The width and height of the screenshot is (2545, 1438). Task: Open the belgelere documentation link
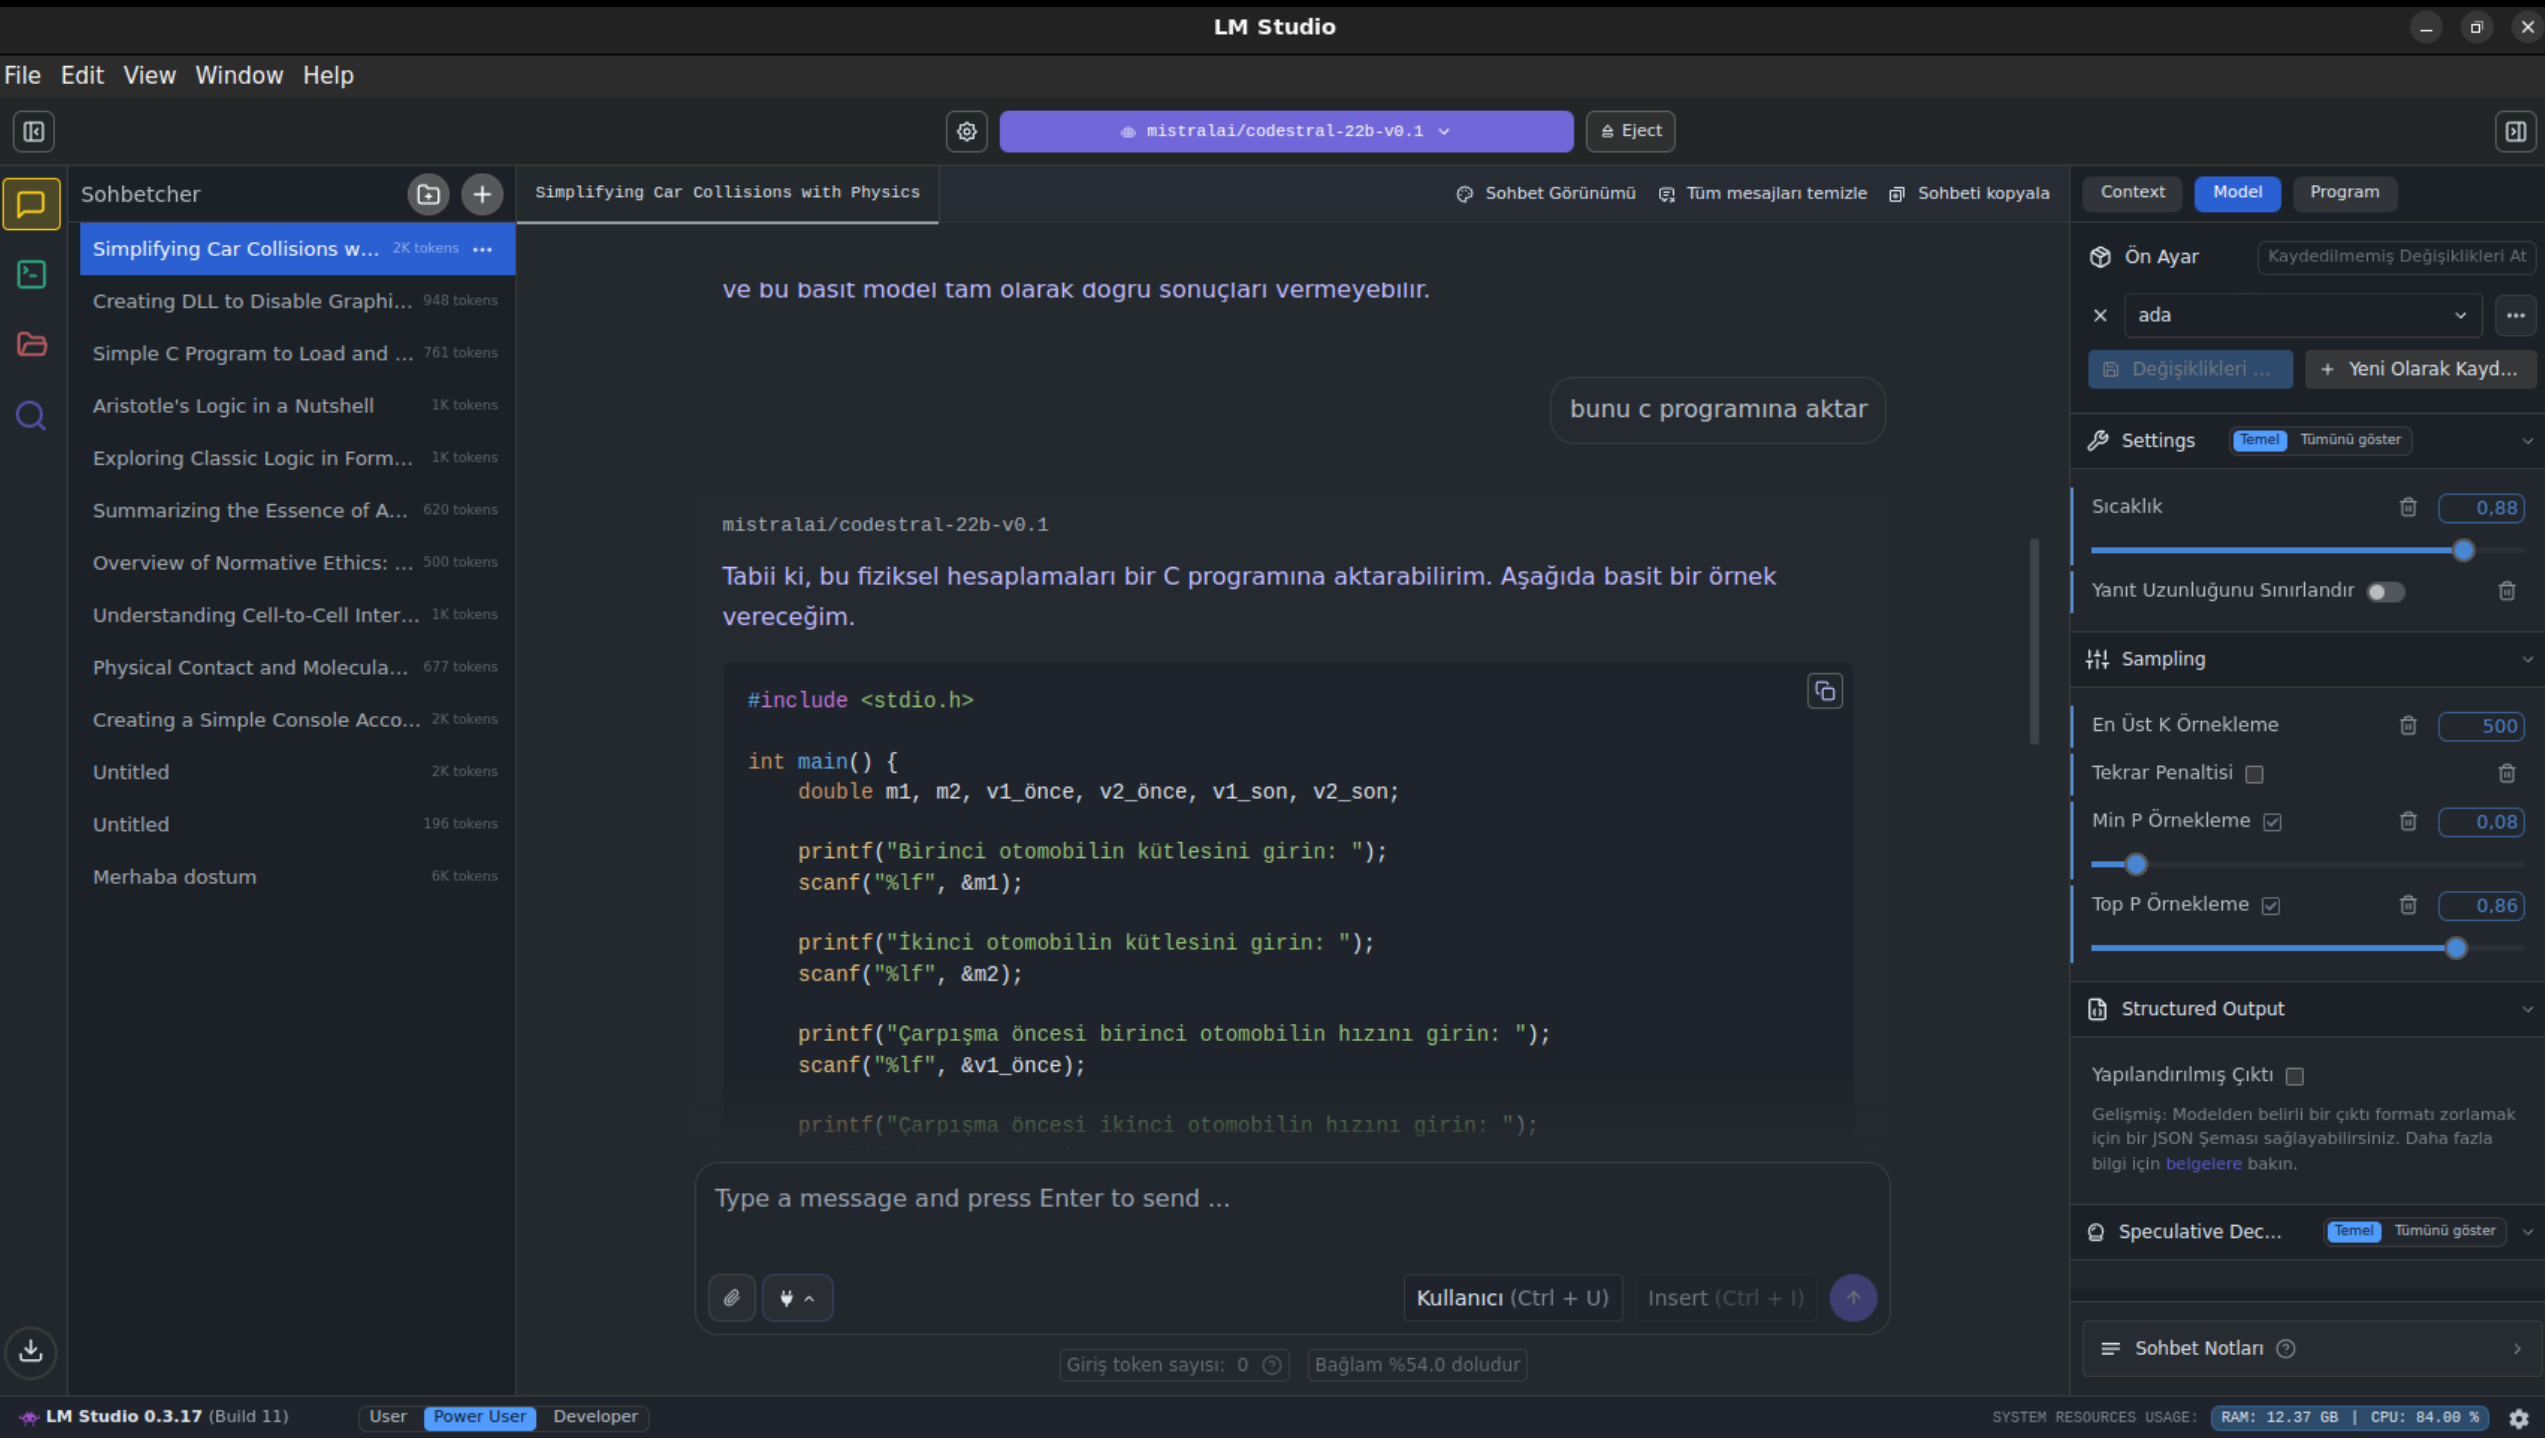click(2203, 1164)
